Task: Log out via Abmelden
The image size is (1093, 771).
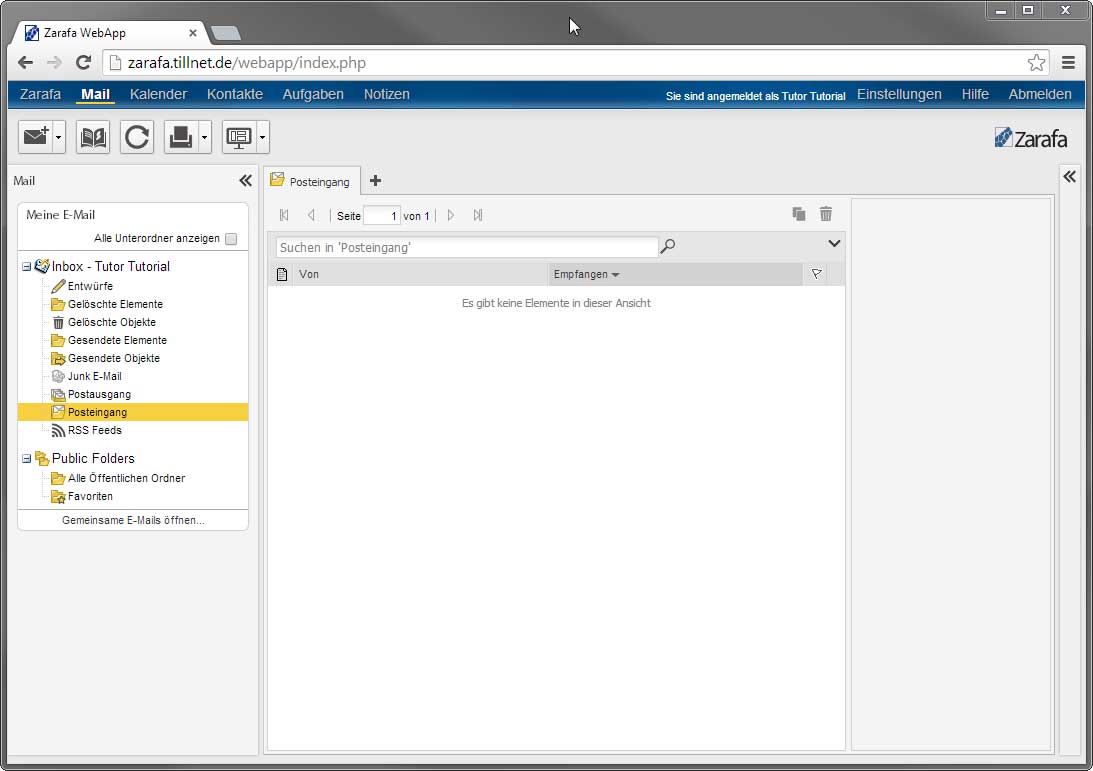Action: 1040,94
